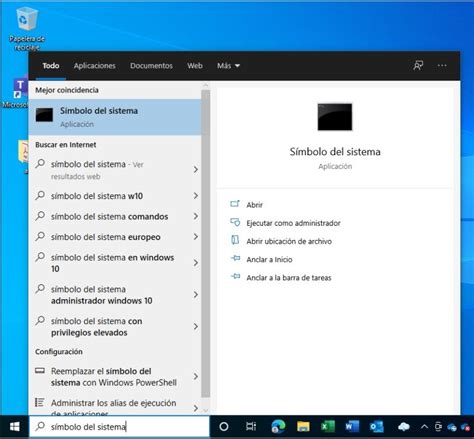
Task: Expand arrow for 'símbolo del sistema comandos'
Action: (196, 216)
